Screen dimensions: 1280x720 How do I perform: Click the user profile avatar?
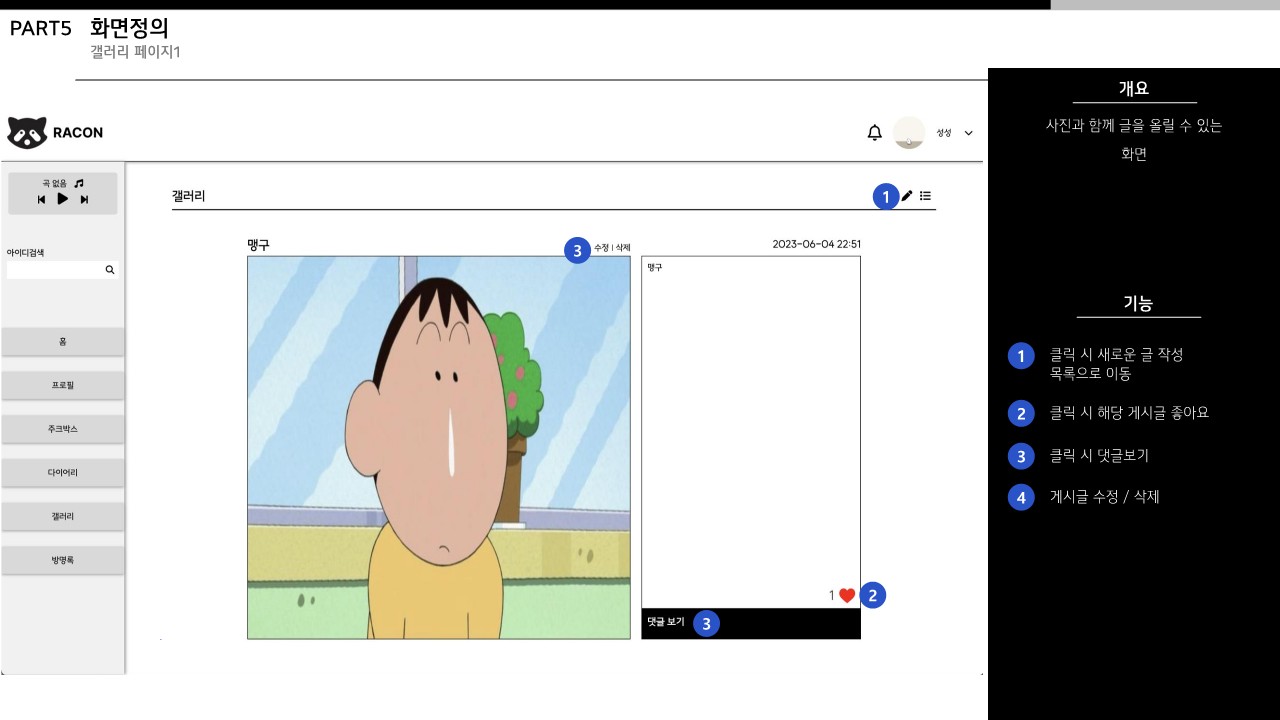click(909, 133)
